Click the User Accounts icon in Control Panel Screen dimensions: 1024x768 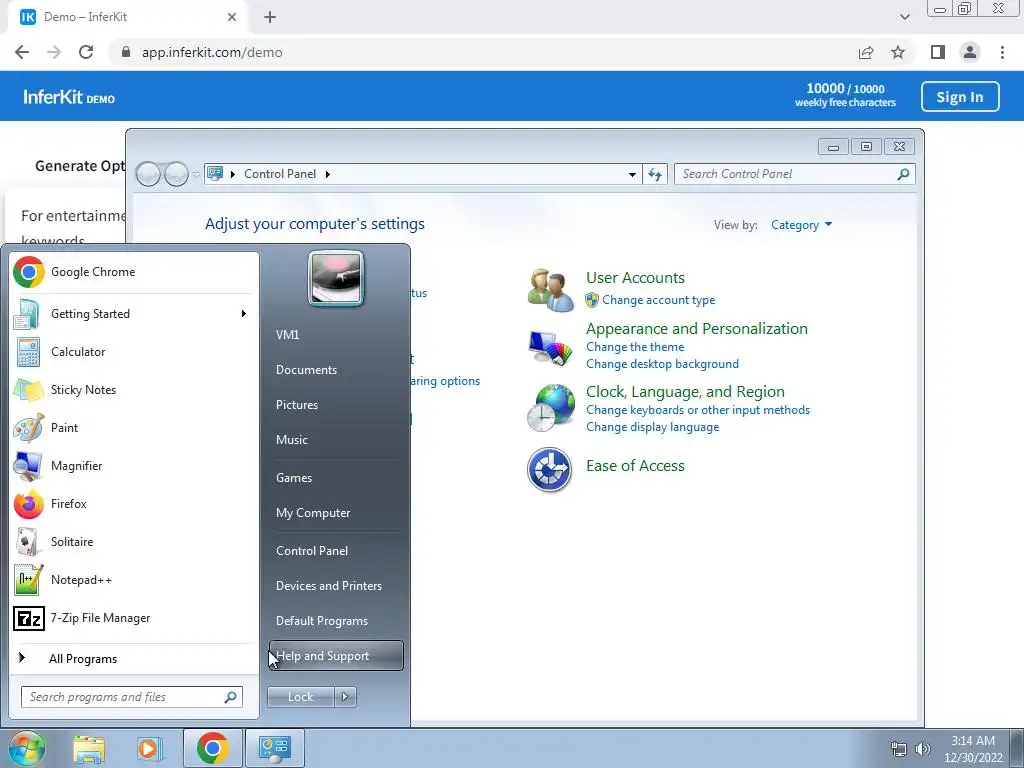tap(550, 290)
